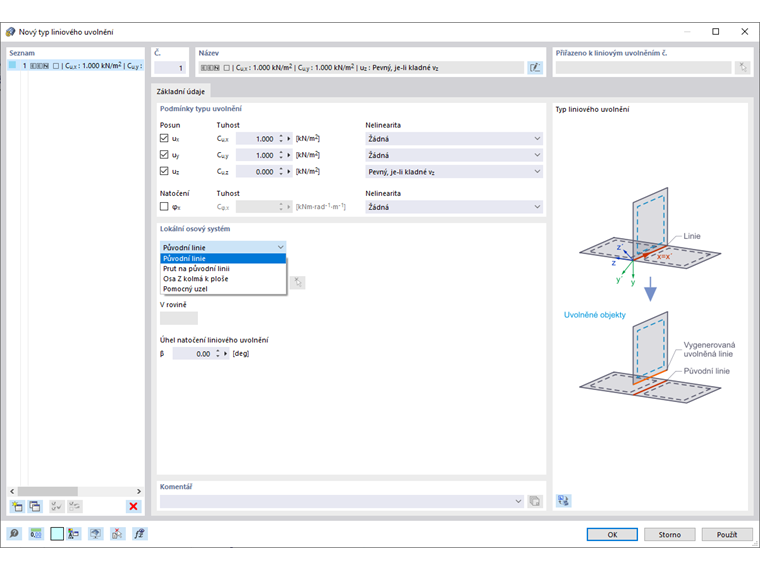Viewport: 760px width, 570px height.
Task: Click the β angle spinner arrows
Action: 218,354
